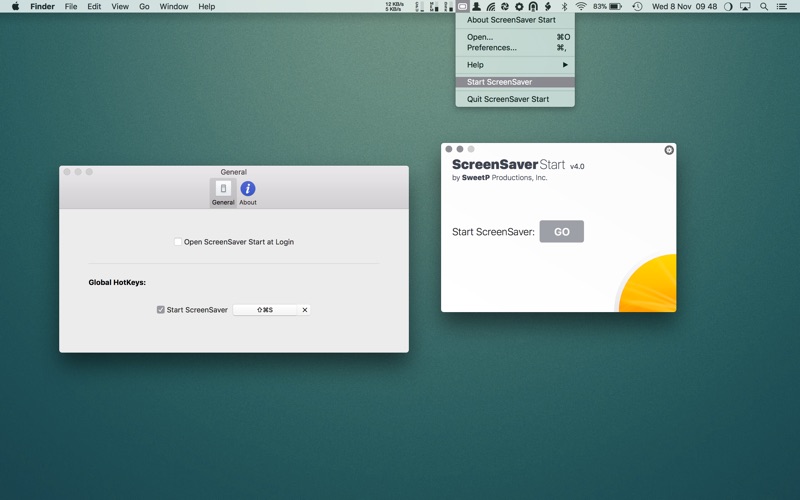The width and height of the screenshot is (800, 500).
Task: Click the ⇧⌘S hotkey recorder field
Action: (x=265, y=310)
